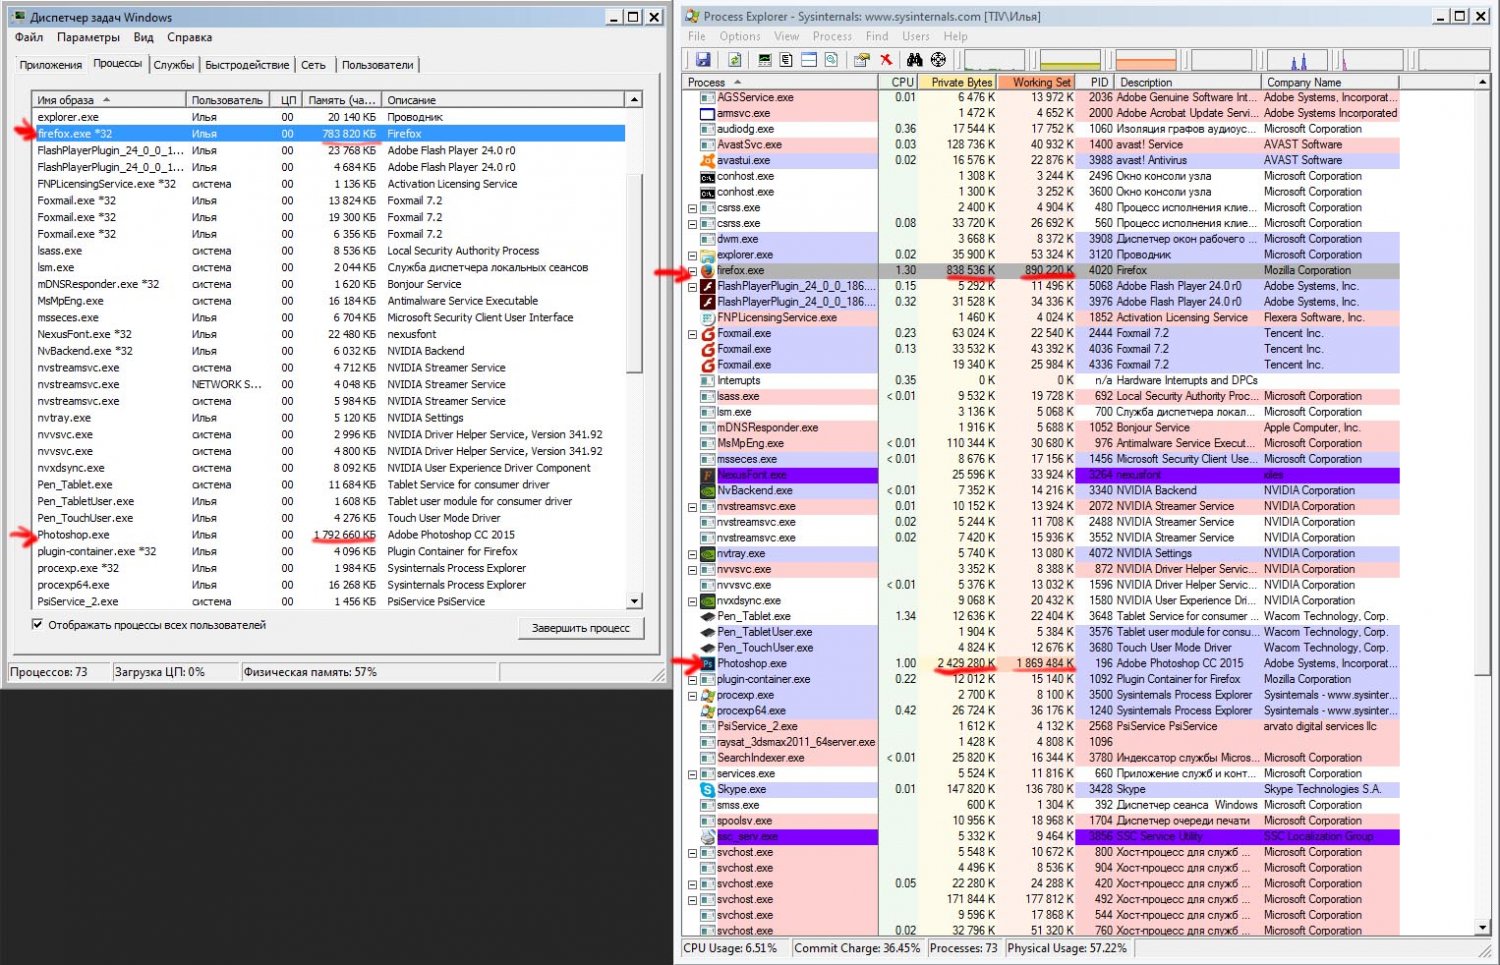Click the orange physical memory mini graph
Screen dimensions: 1500x965
[x=1146, y=59]
